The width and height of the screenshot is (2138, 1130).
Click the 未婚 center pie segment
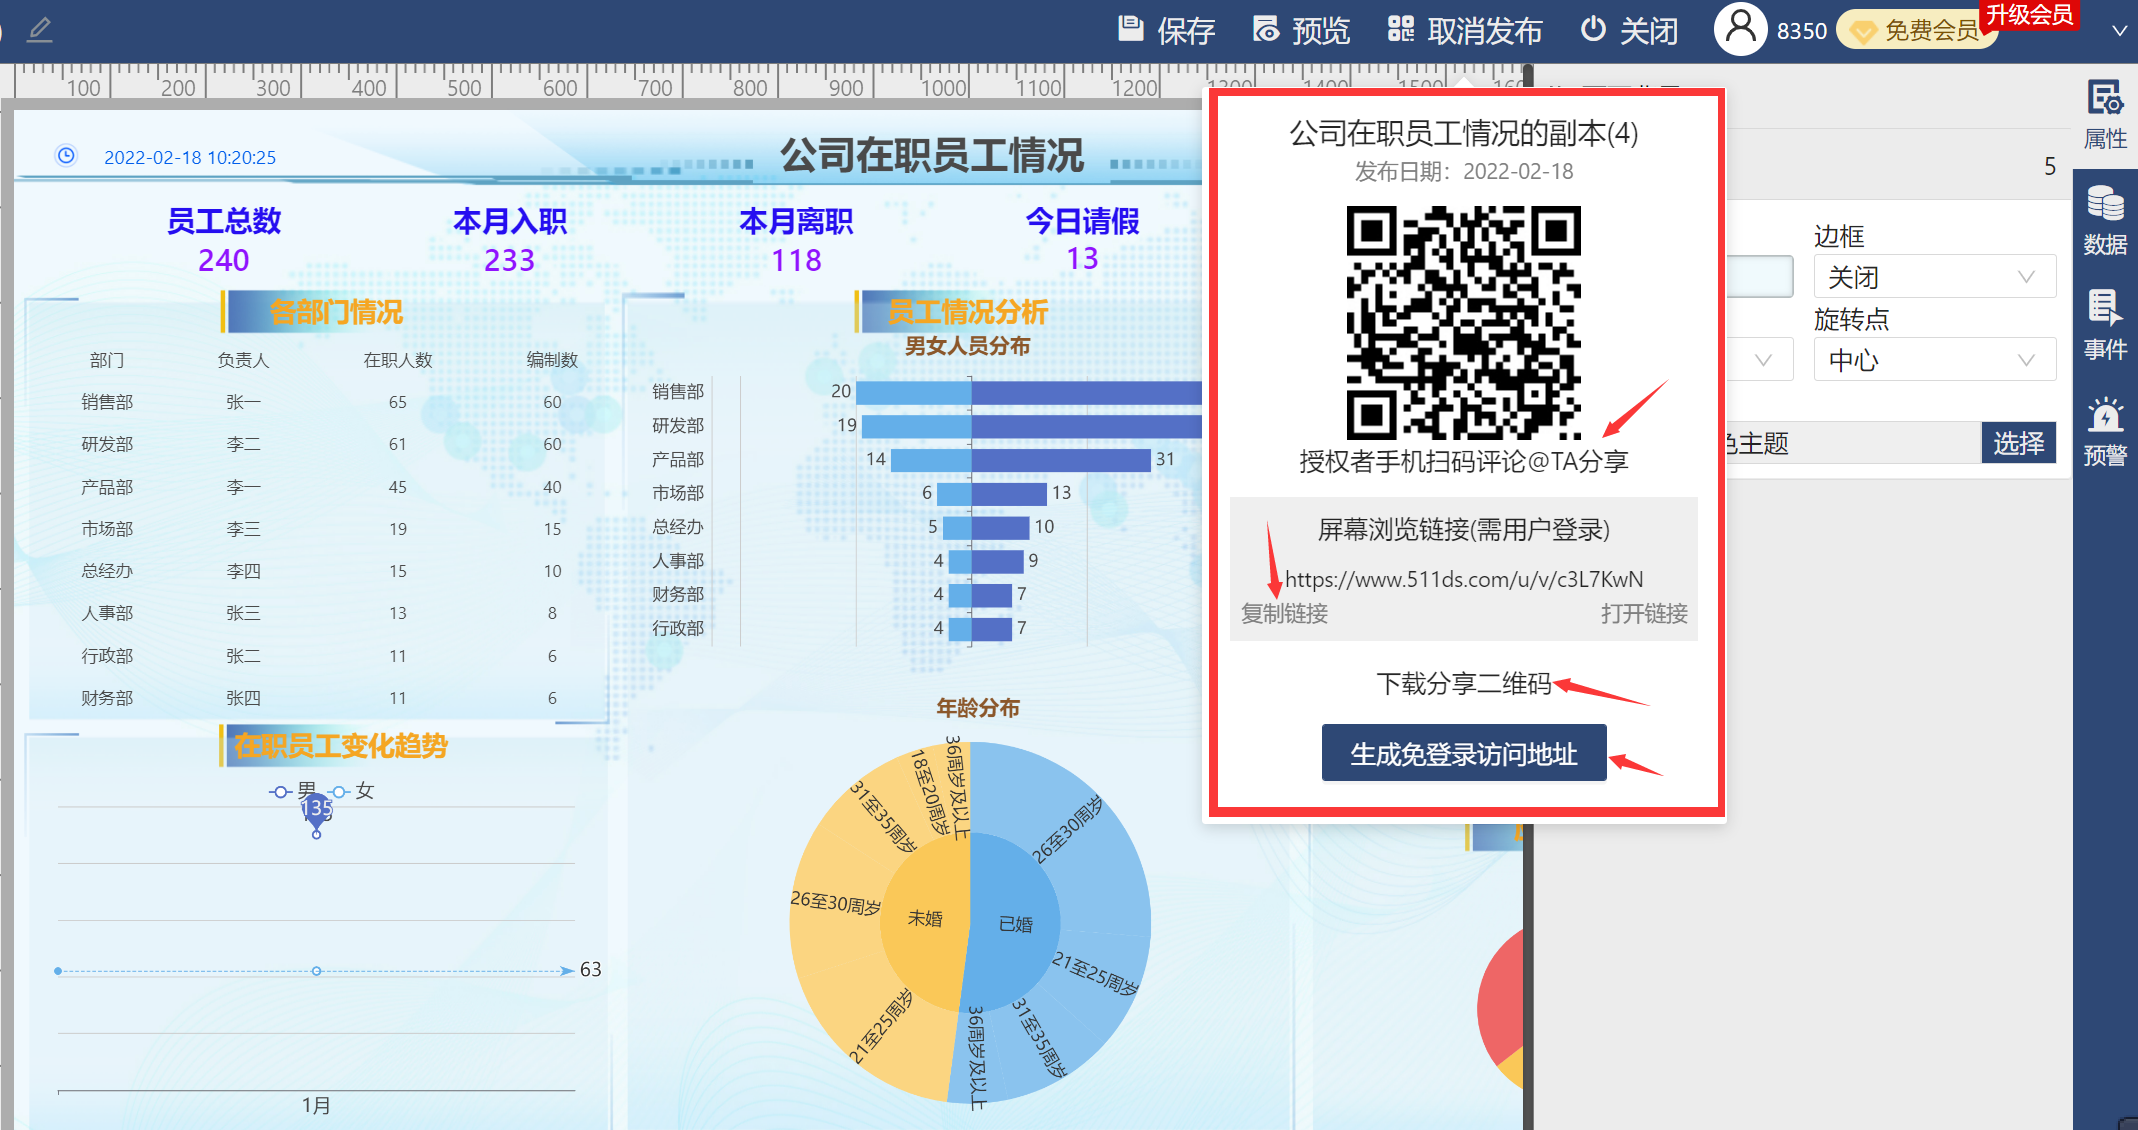tap(924, 918)
